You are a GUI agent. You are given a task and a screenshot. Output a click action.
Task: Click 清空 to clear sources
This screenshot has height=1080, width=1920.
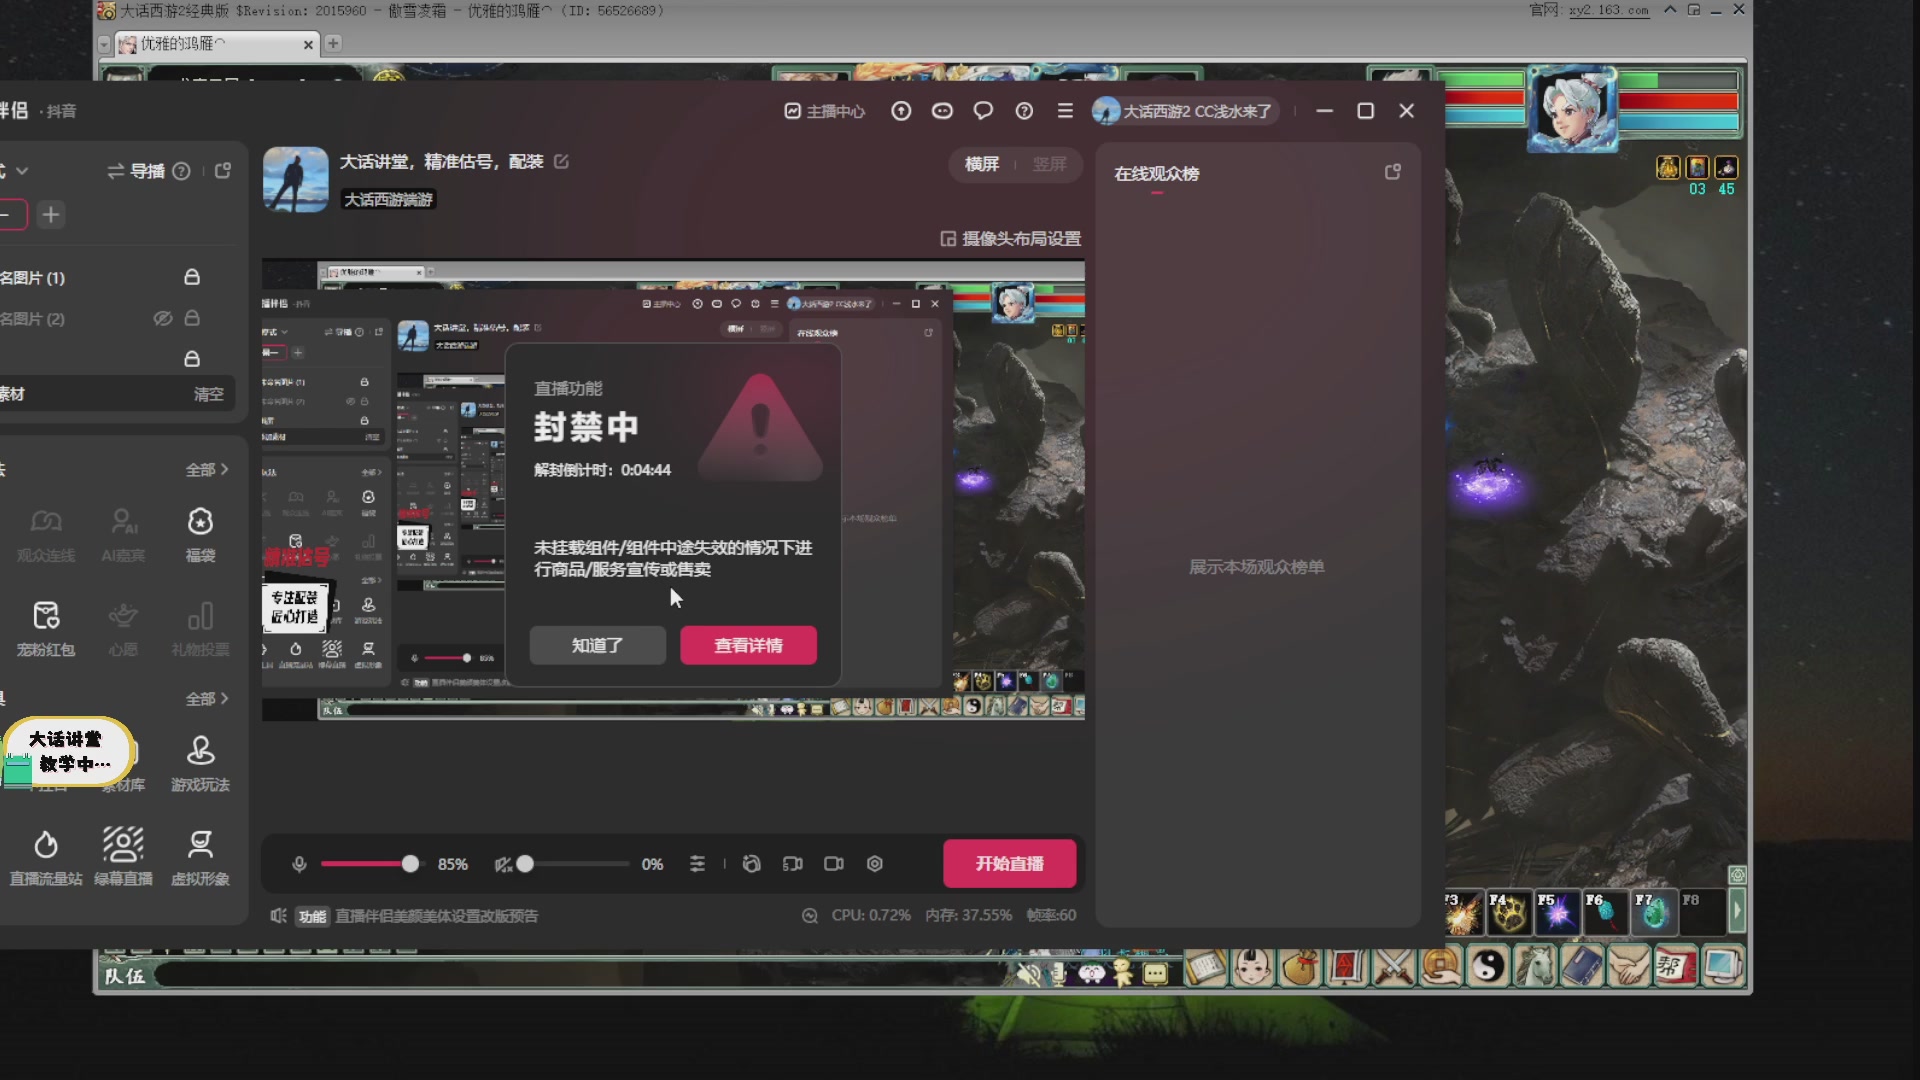[x=209, y=394]
